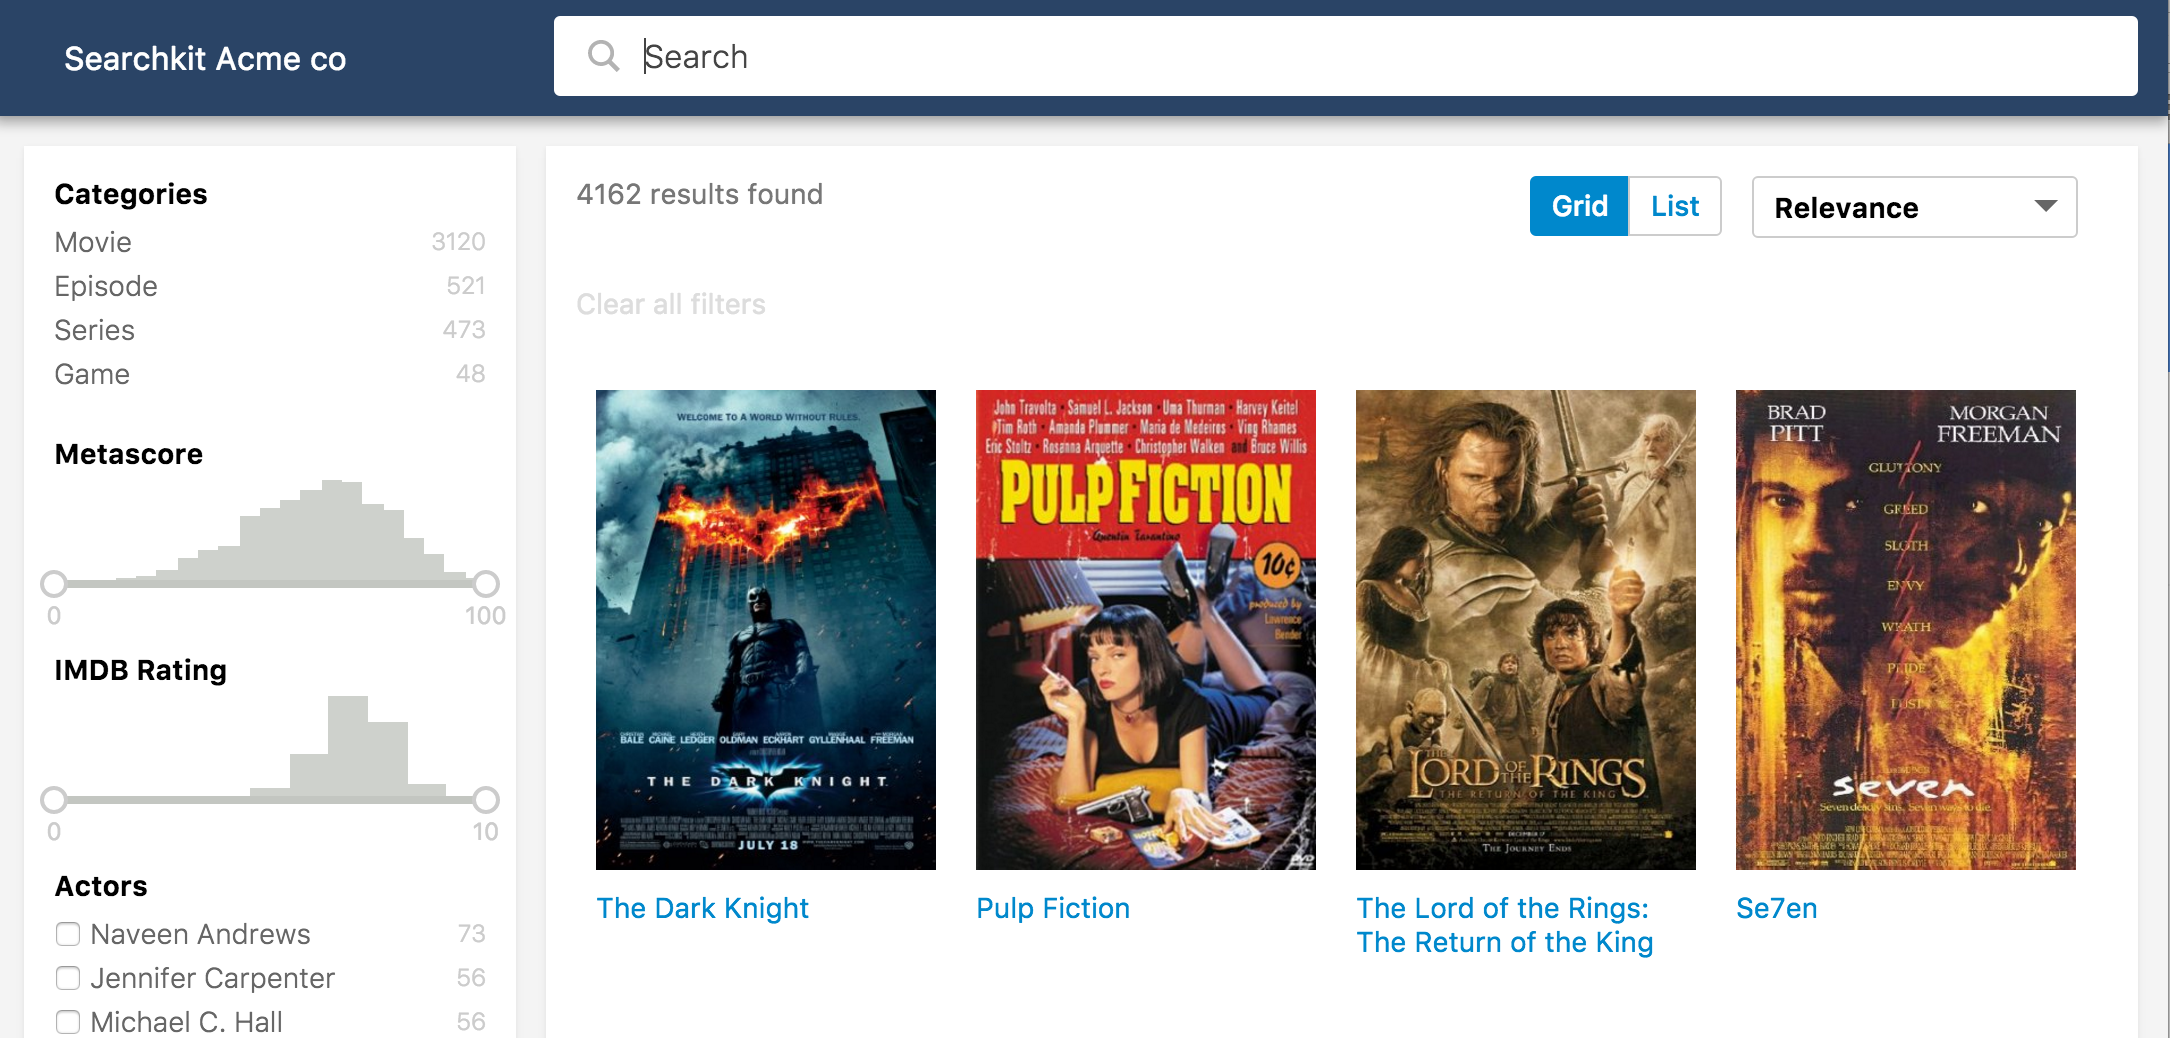Filter by Movie category
Screen dimensions: 2170x1038
point(270,242)
